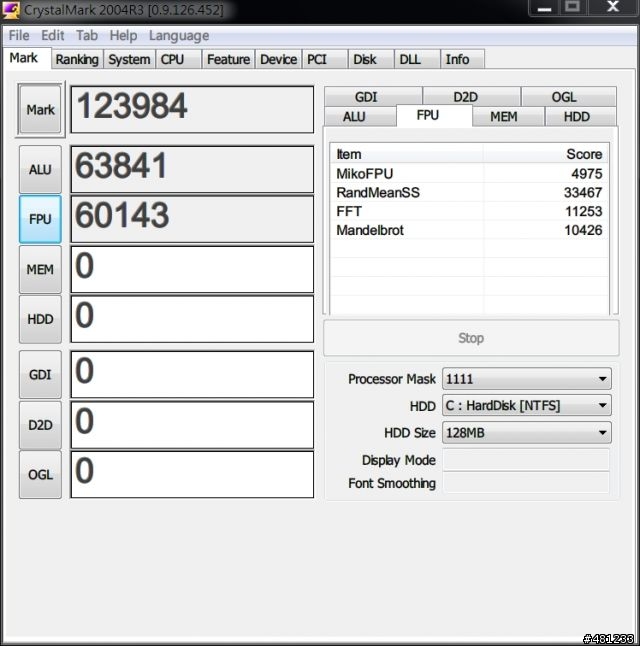The height and width of the screenshot is (647, 640).
Task: Expand the Processor Mask dropdown
Action: coord(527,379)
